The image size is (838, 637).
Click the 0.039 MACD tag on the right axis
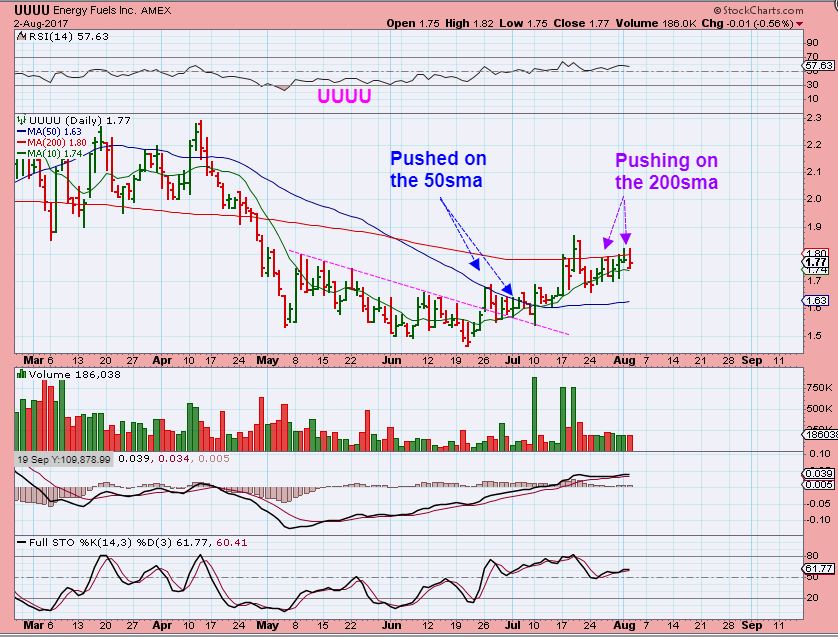[x=819, y=474]
